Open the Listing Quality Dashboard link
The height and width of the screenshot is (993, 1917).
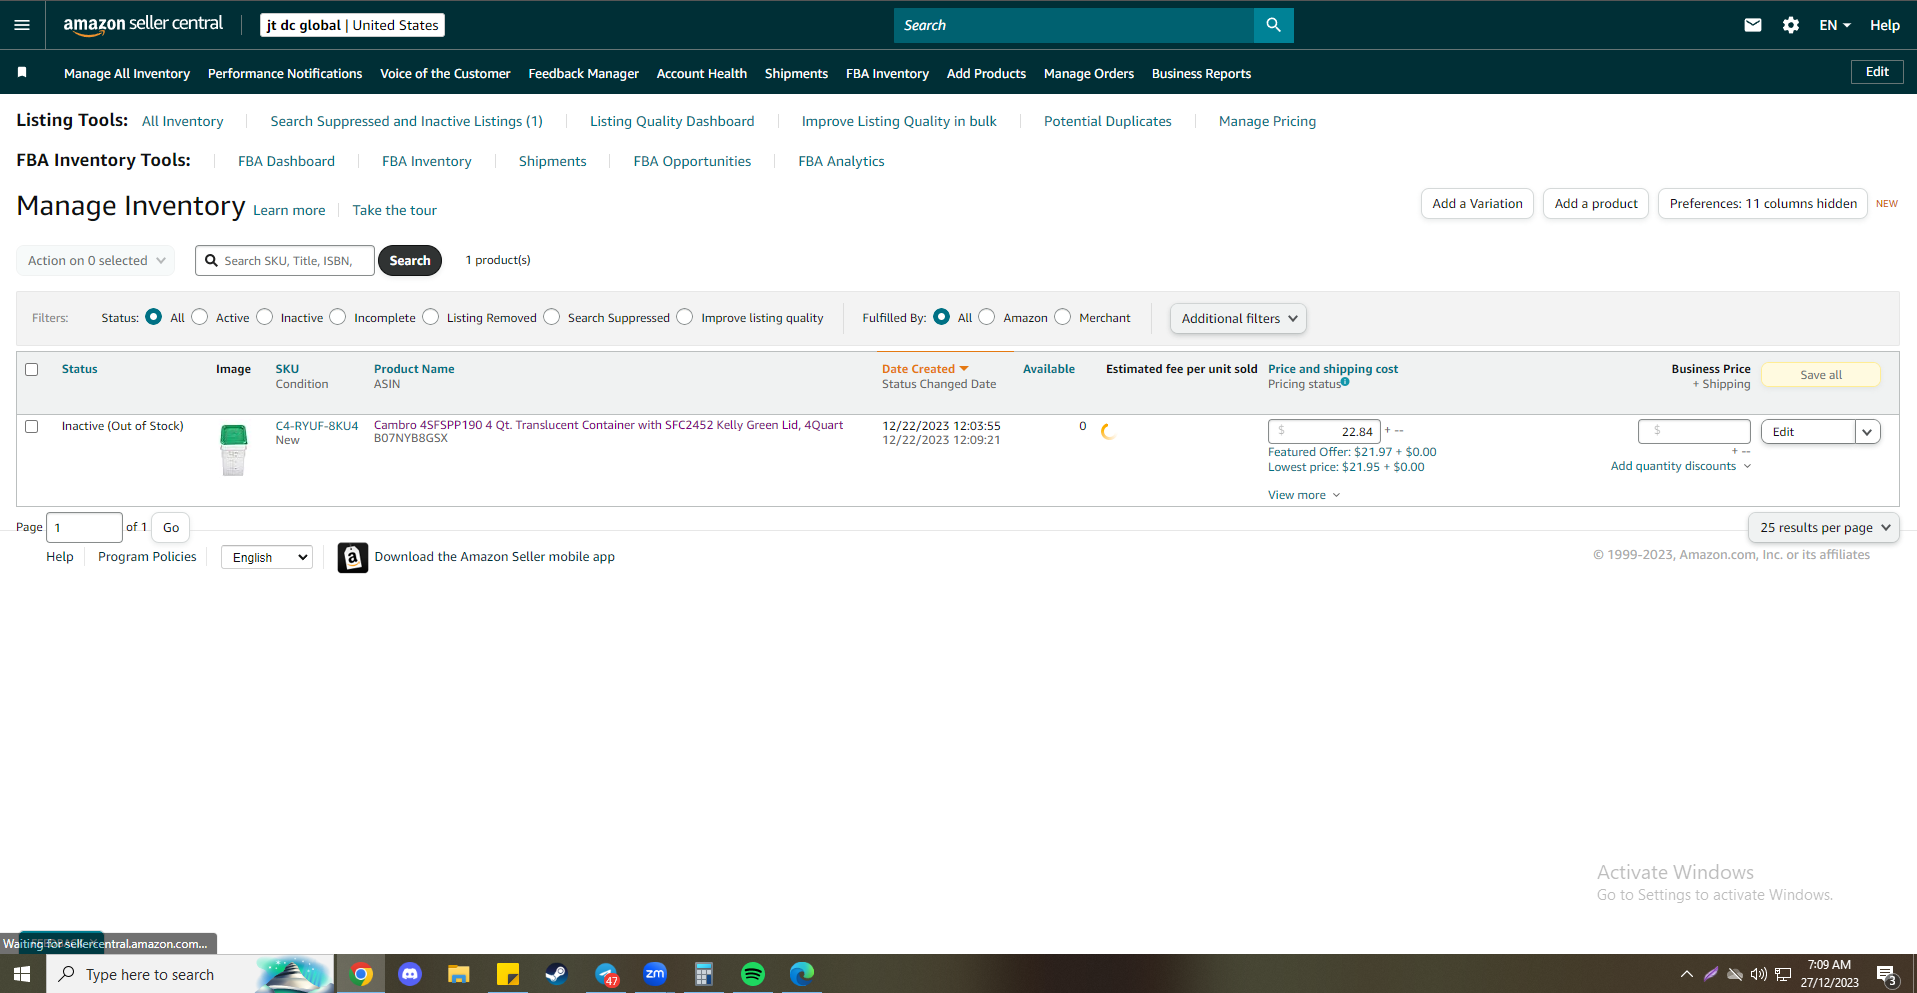point(672,121)
